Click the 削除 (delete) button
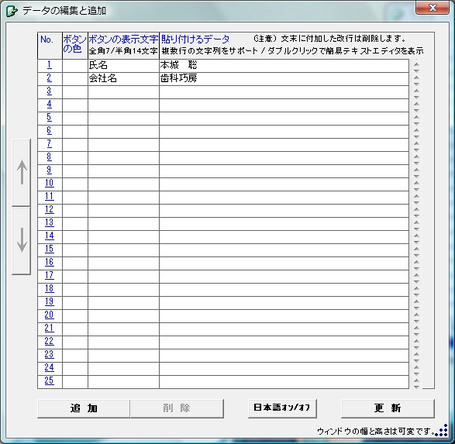This screenshot has height=444, width=455. 176,408
